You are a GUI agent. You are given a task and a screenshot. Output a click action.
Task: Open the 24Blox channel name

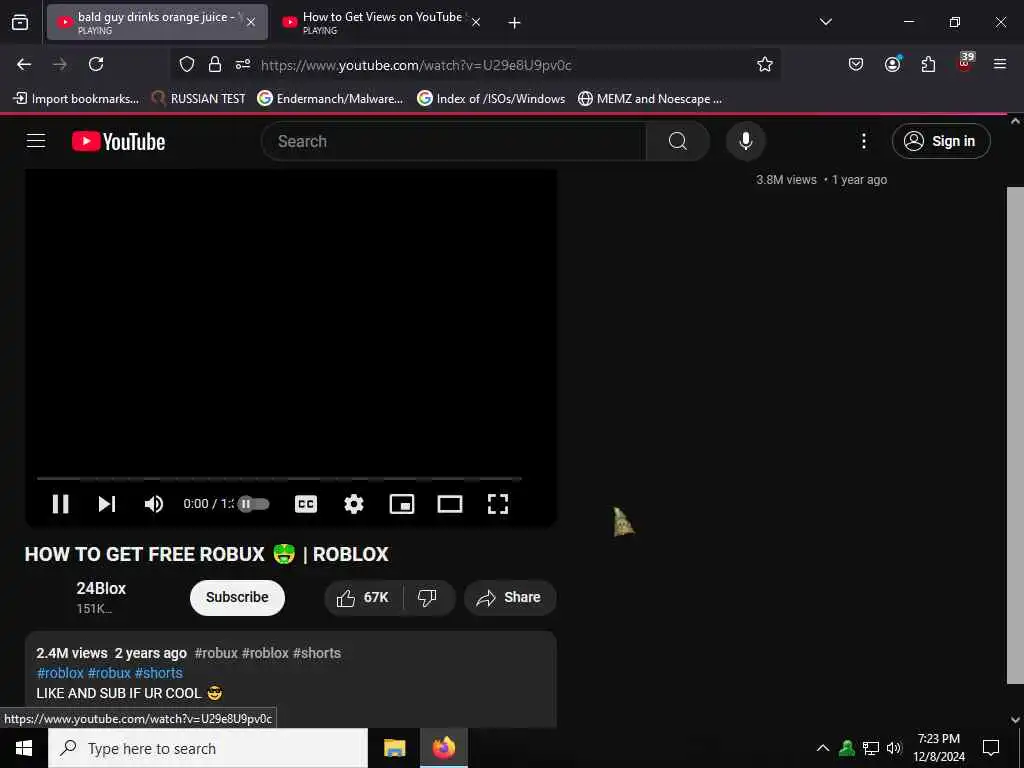click(x=101, y=588)
